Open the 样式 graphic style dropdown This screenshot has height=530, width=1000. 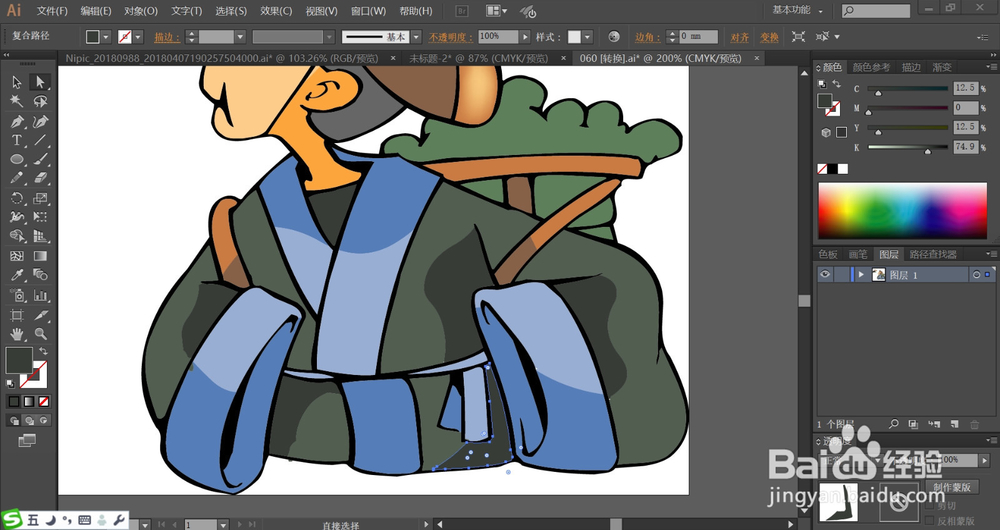tap(587, 37)
